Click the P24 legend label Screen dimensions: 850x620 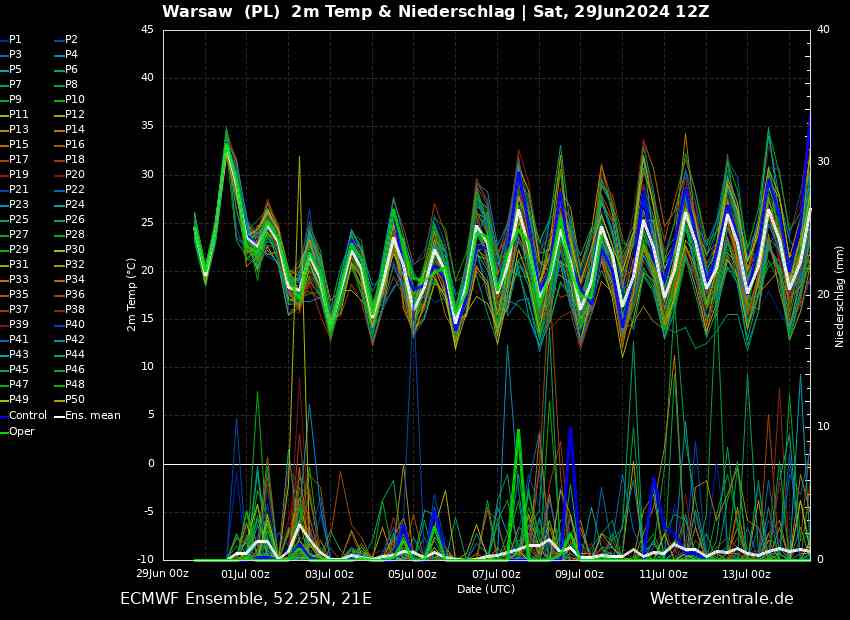click(x=74, y=204)
